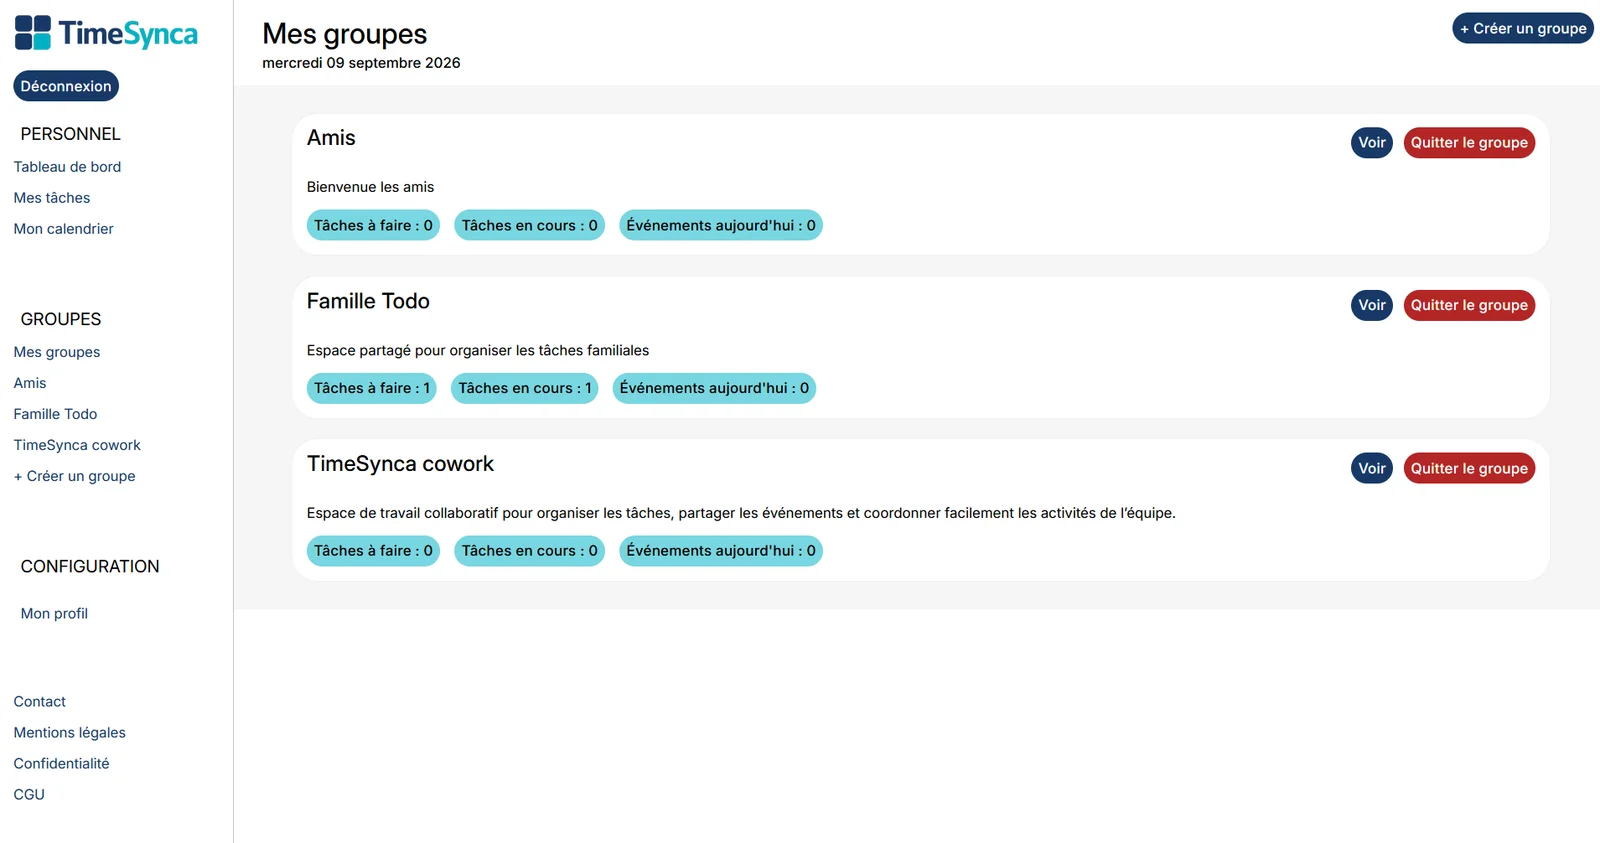Screen dimensions: 1600x843
Task: Click sidebar '+ Créer un groupe' link
Action: click(74, 476)
